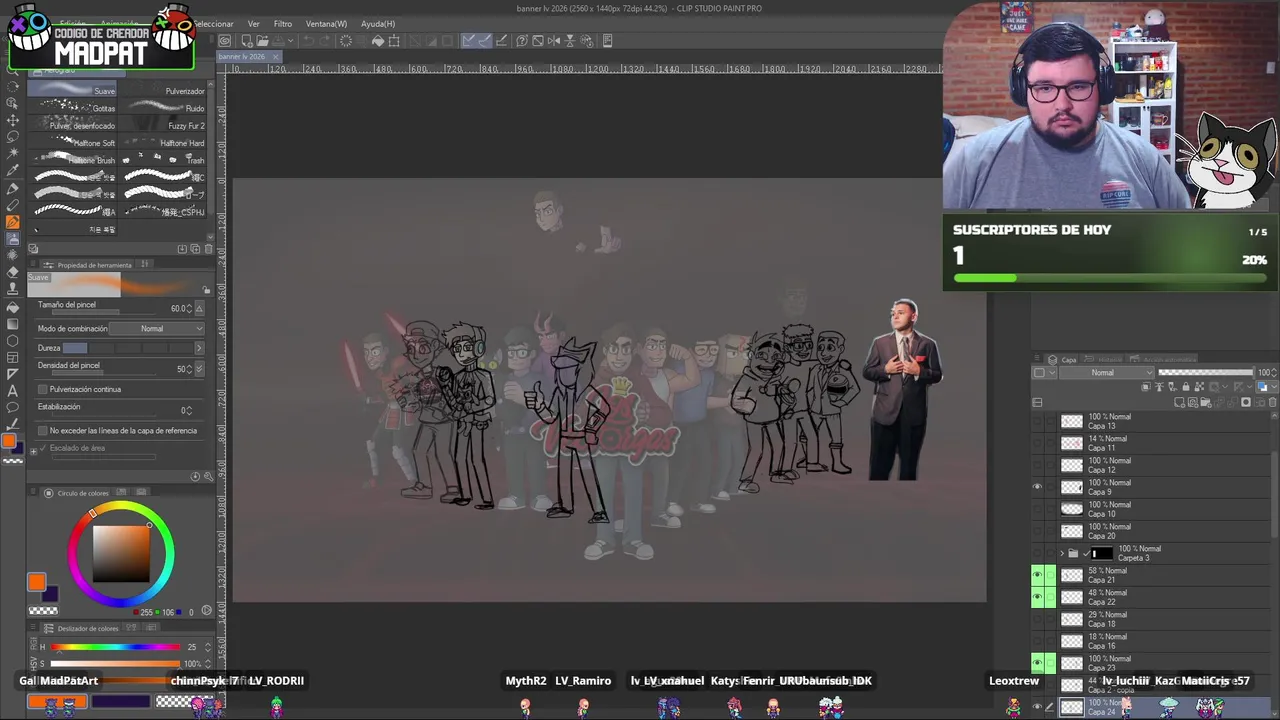Switch to Capa panel tab
This screenshot has height=720, width=1280.
tap(1063, 359)
